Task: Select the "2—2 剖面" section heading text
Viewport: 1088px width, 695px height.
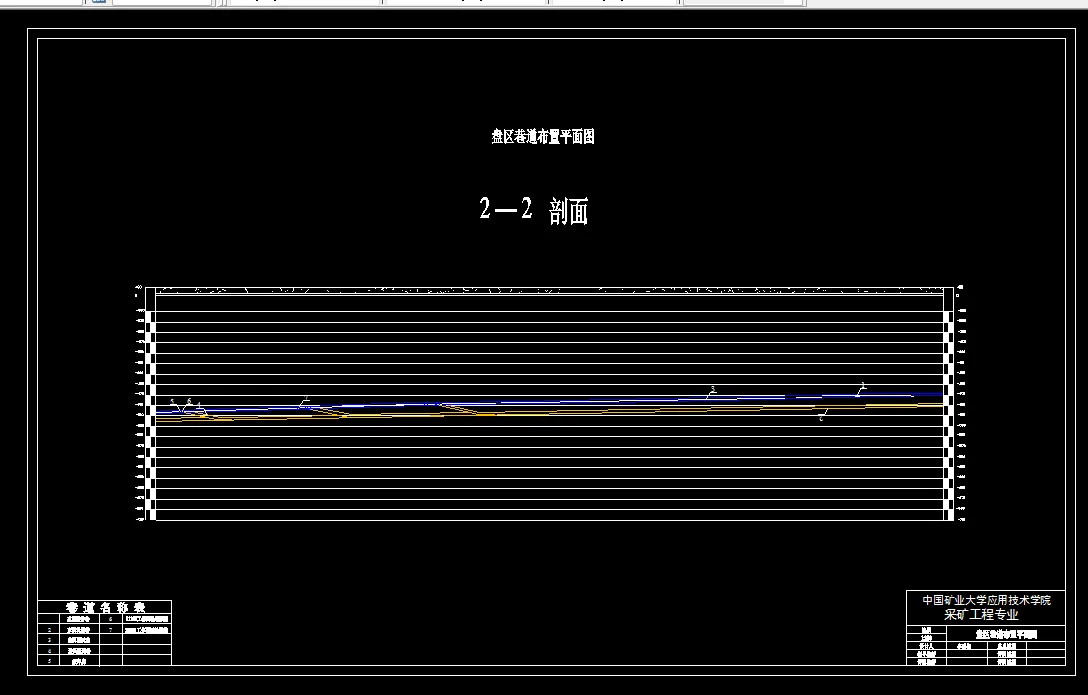Action: 534,210
